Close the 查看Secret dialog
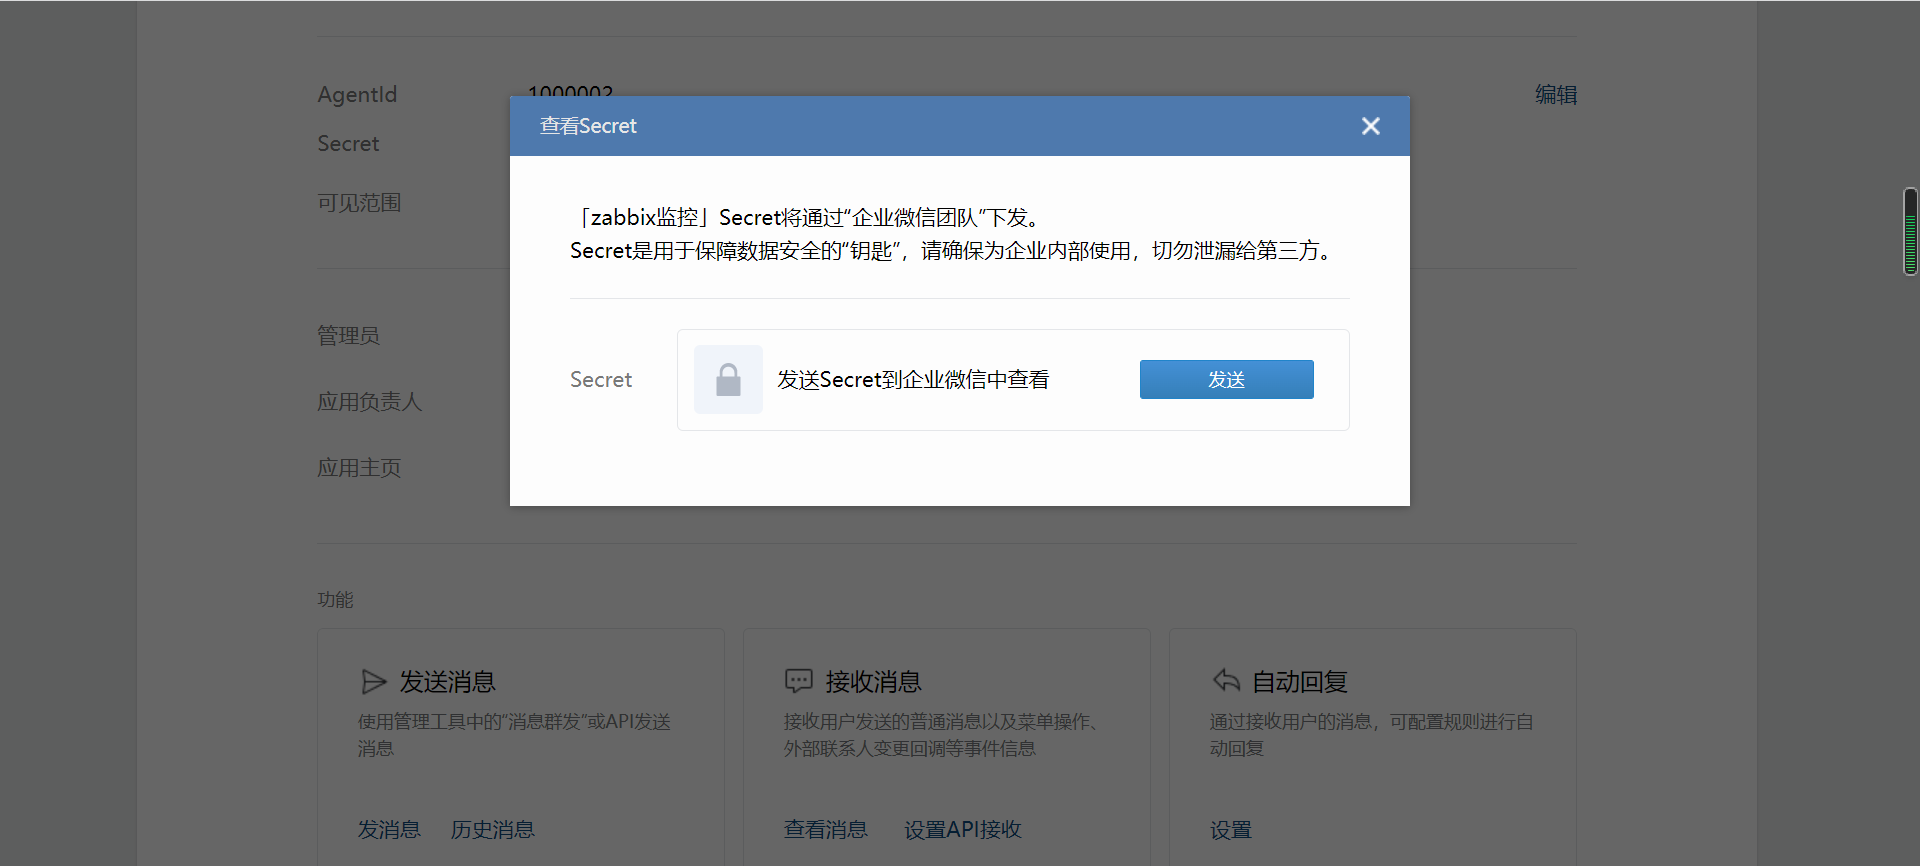The image size is (1920, 866). tap(1370, 126)
